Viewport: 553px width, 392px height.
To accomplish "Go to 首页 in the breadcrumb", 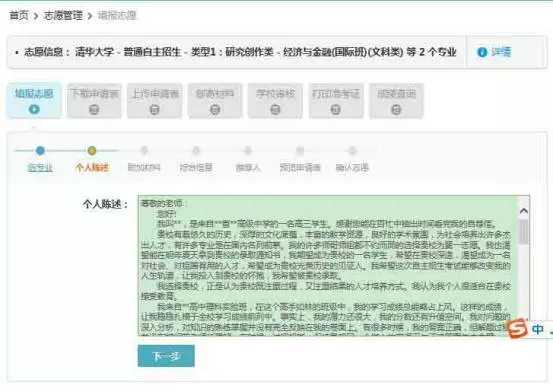I will click(x=19, y=16).
